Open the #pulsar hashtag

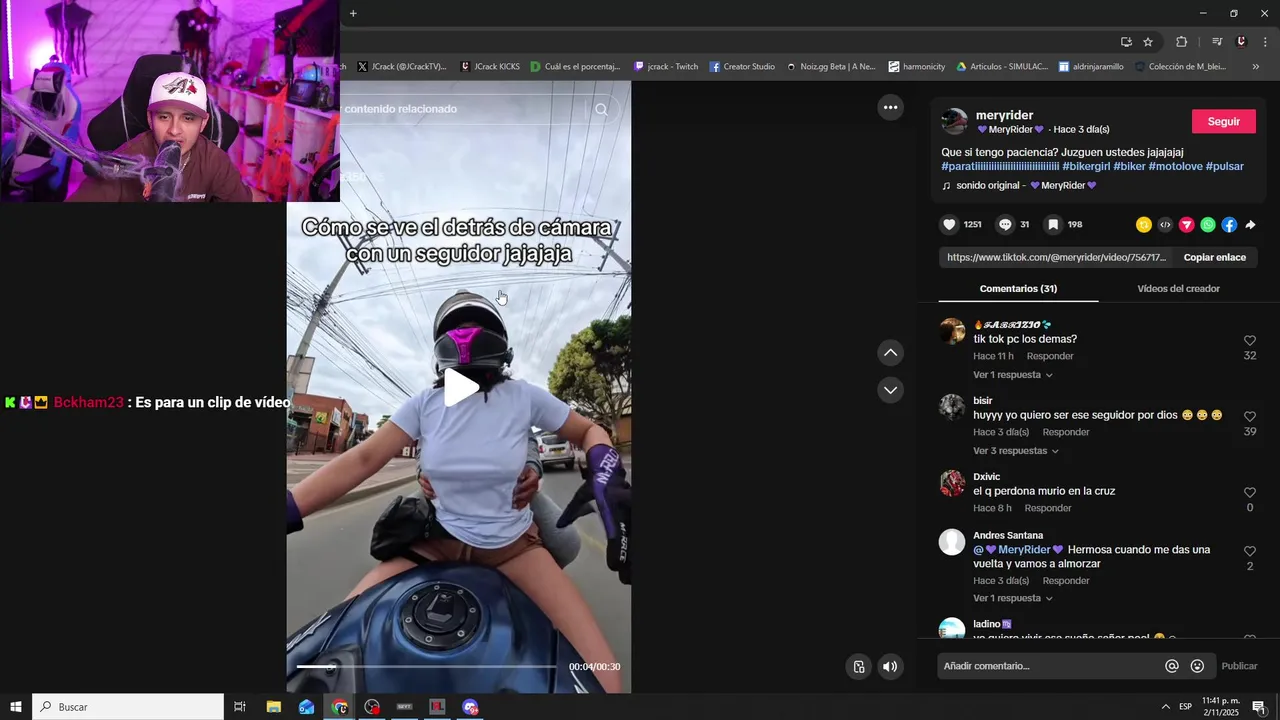(x=1224, y=166)
